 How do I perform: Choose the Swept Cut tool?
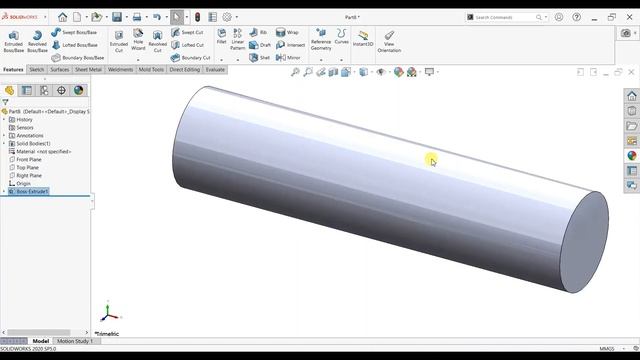[x=187, y=32]
